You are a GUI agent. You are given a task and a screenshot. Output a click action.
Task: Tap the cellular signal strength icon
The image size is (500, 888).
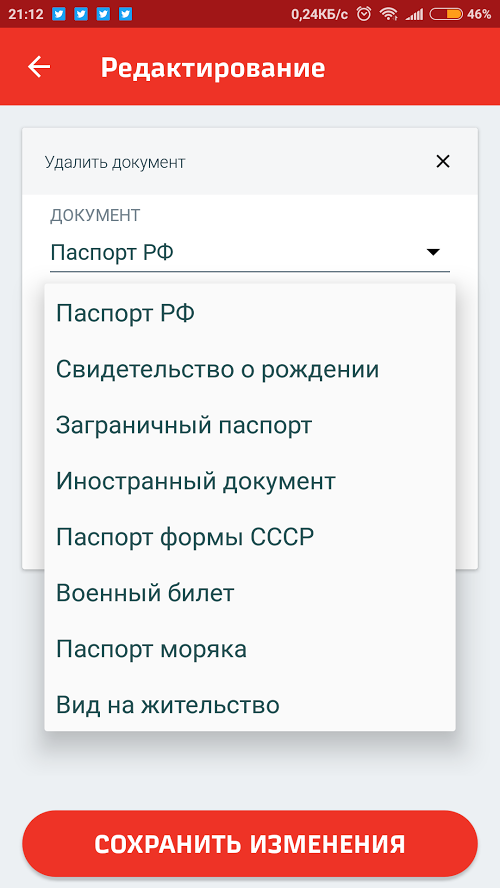click(x=414, y=14)
